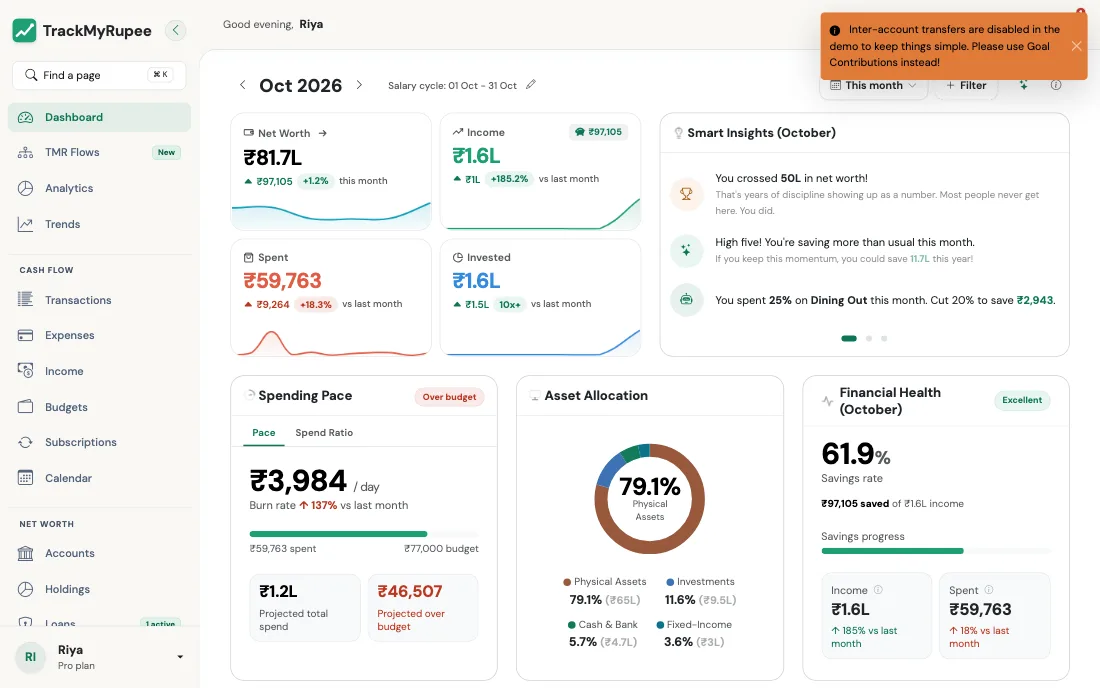The image size is (1100, 688).
Task: Click the Savings progress bar
Action: 936,551
